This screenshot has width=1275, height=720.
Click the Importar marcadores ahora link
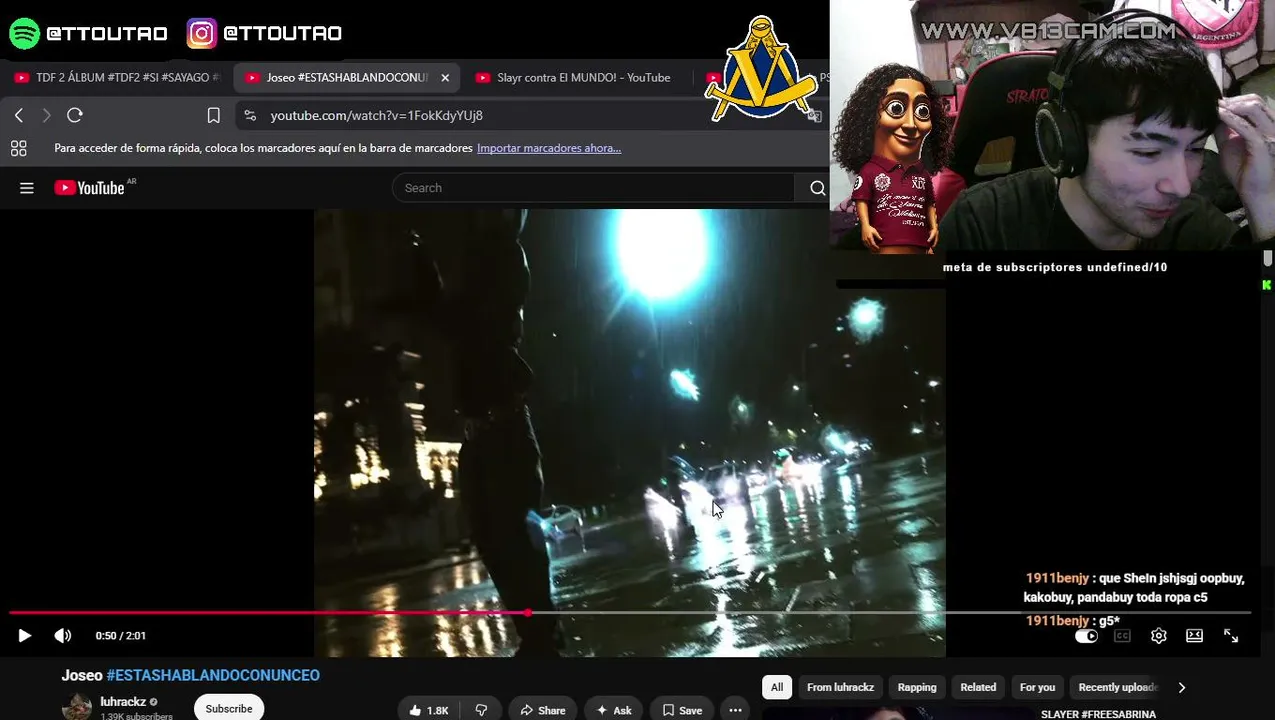[549, 148]
